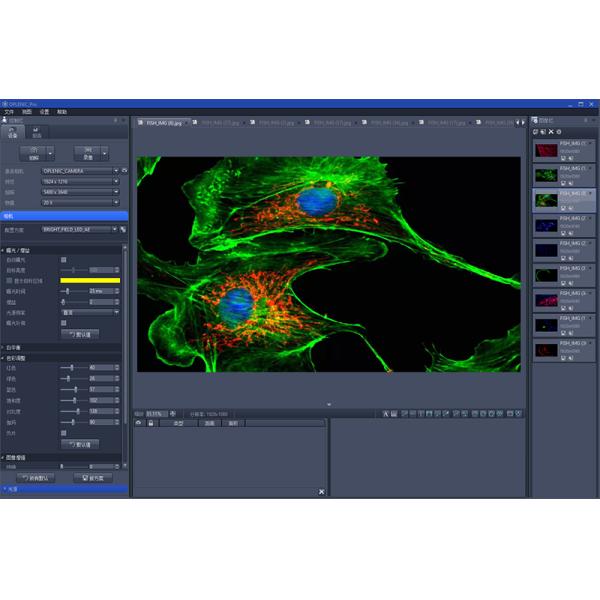Switch to the 设备 tab in the left panel

13,132
